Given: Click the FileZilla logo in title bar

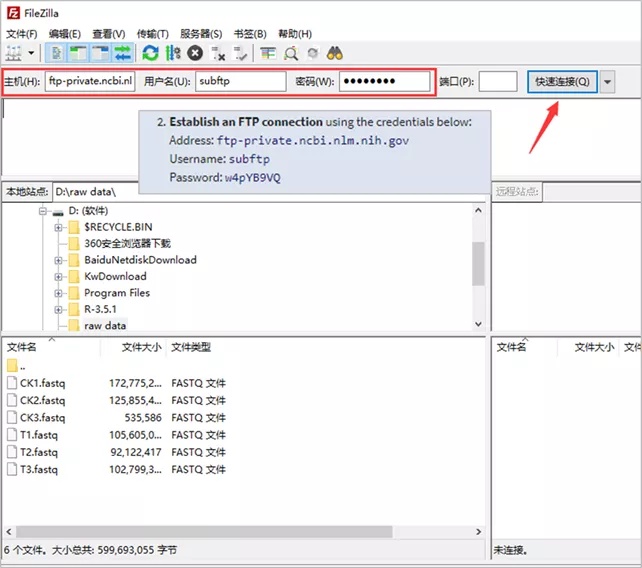Looking at the screenshot, I should point(14,13).
